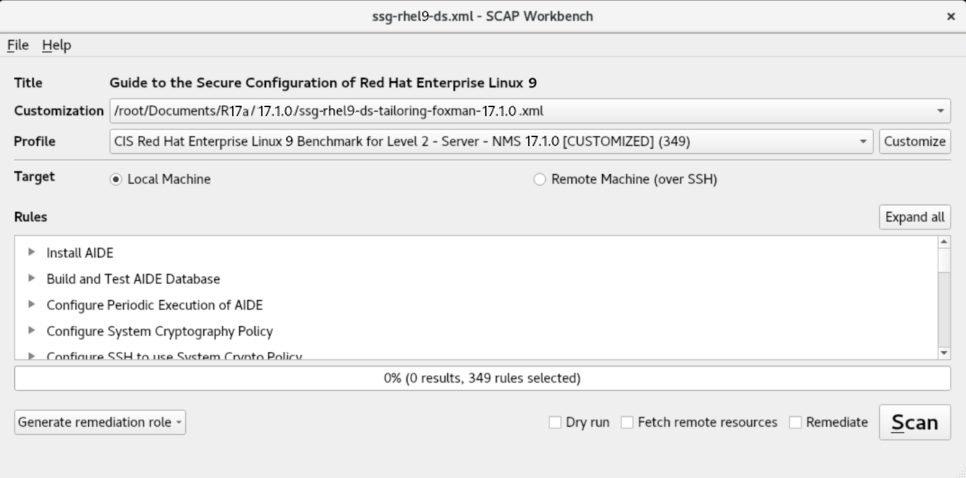Click the Expand all button

914,217
